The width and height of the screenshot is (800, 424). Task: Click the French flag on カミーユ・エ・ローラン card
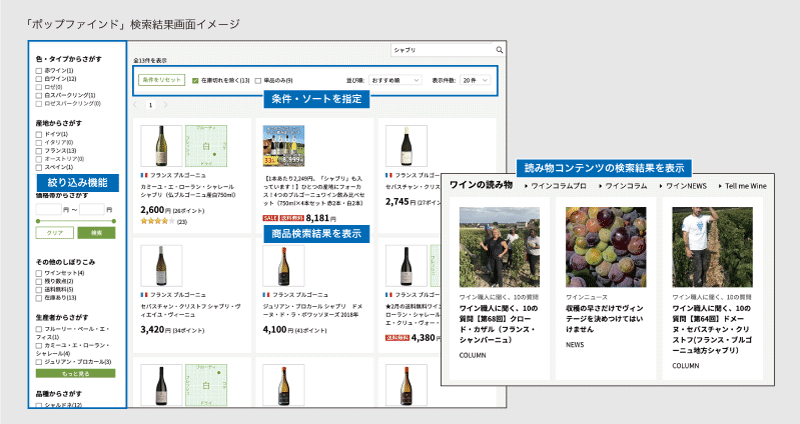(144, 175)
